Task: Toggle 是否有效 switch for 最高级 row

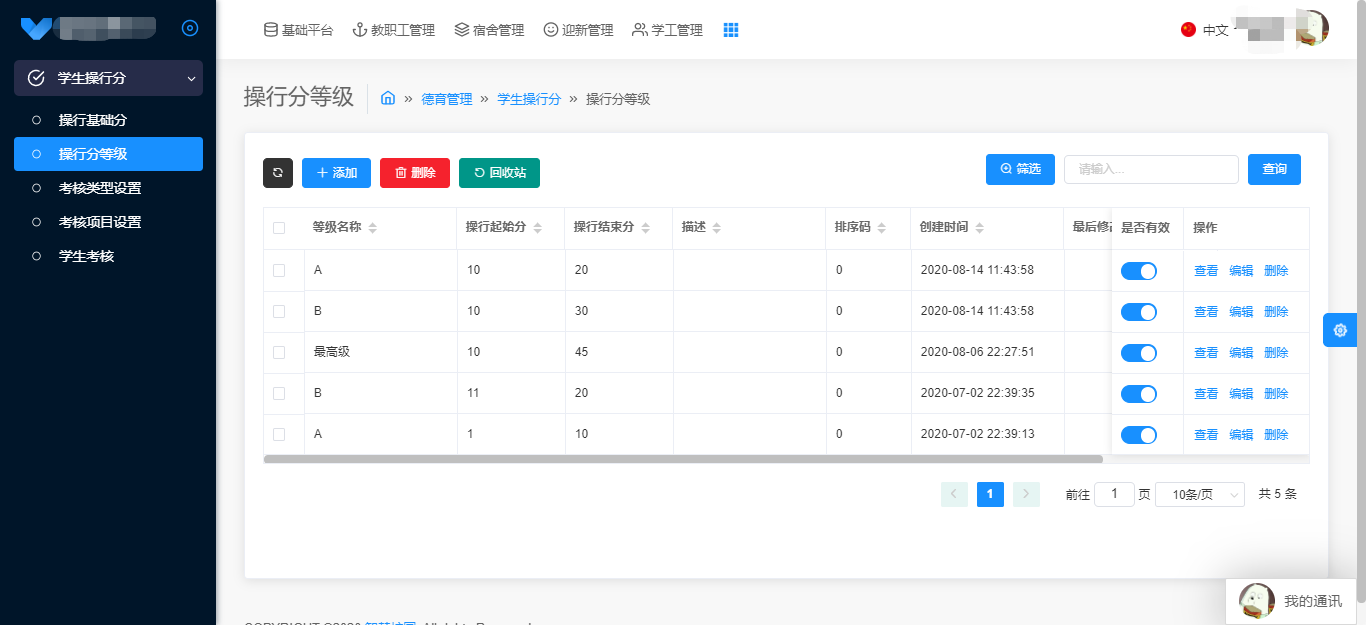Action: pyautogui.click(x=1139, y=353)
